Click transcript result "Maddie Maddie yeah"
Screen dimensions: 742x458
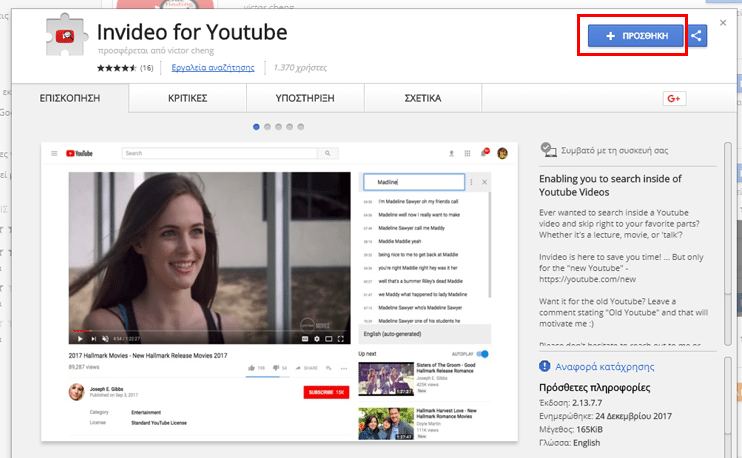(399, 241)
